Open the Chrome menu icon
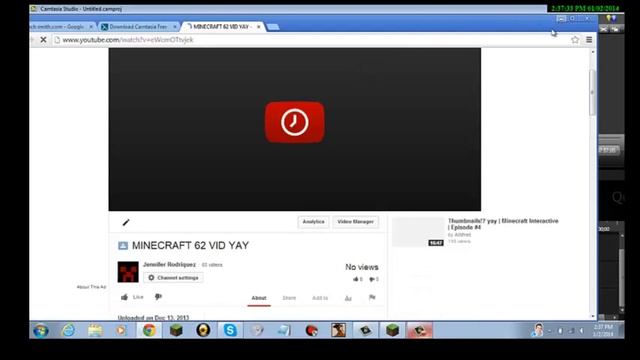Screen dimensions: 640x360 point(589,40)
